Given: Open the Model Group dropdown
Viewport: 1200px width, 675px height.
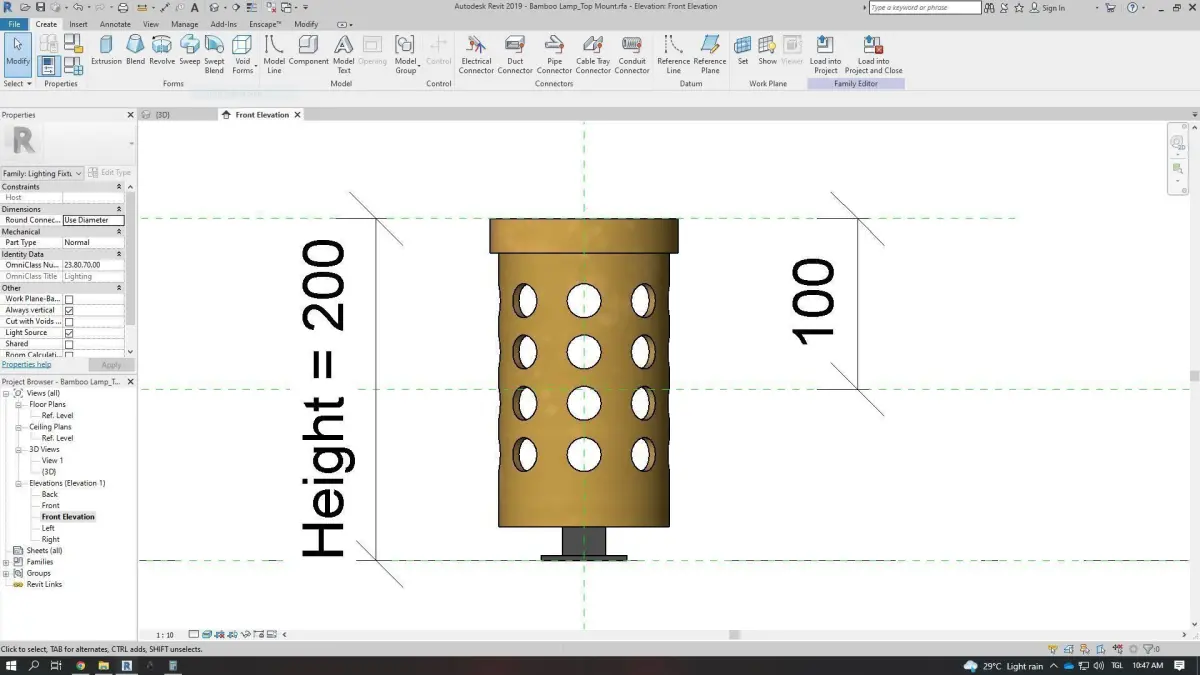Looking at the screenshot, I should tap(405, 55).
